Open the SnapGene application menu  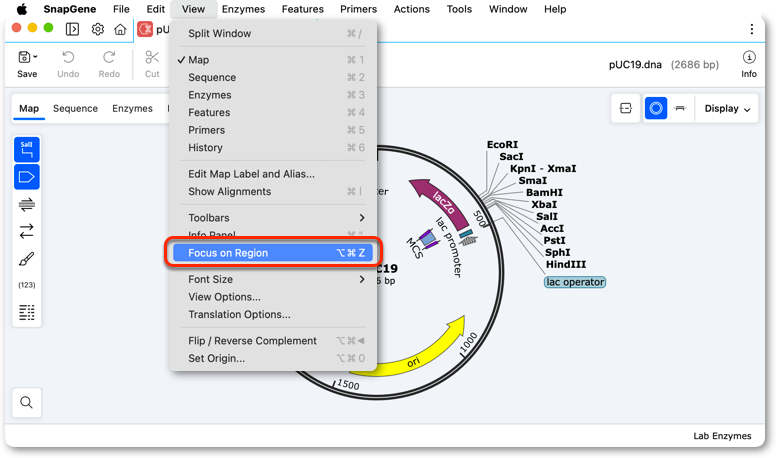[70, 9]
